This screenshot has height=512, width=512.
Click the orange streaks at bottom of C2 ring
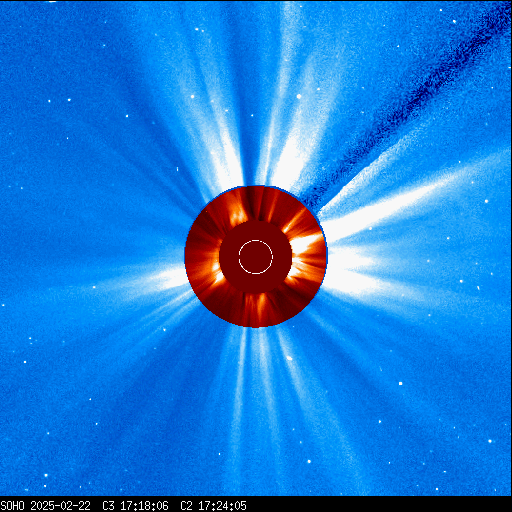coord(256,307)
